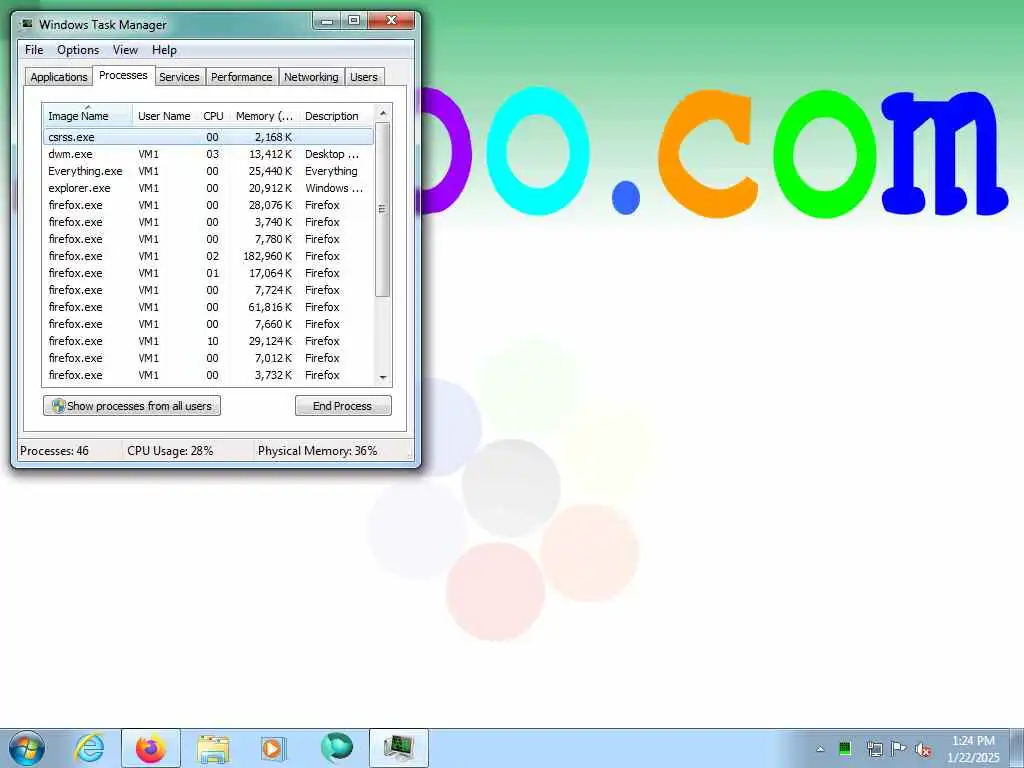
Task: Select the Processes tab
Action: pos(123,75)
